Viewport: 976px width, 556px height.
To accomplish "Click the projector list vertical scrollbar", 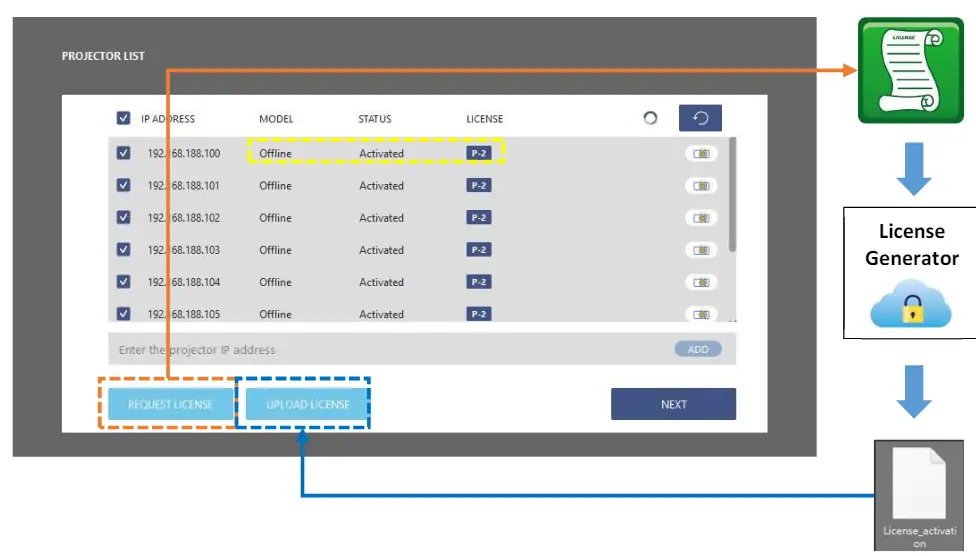I will click(x=733, y=195).
